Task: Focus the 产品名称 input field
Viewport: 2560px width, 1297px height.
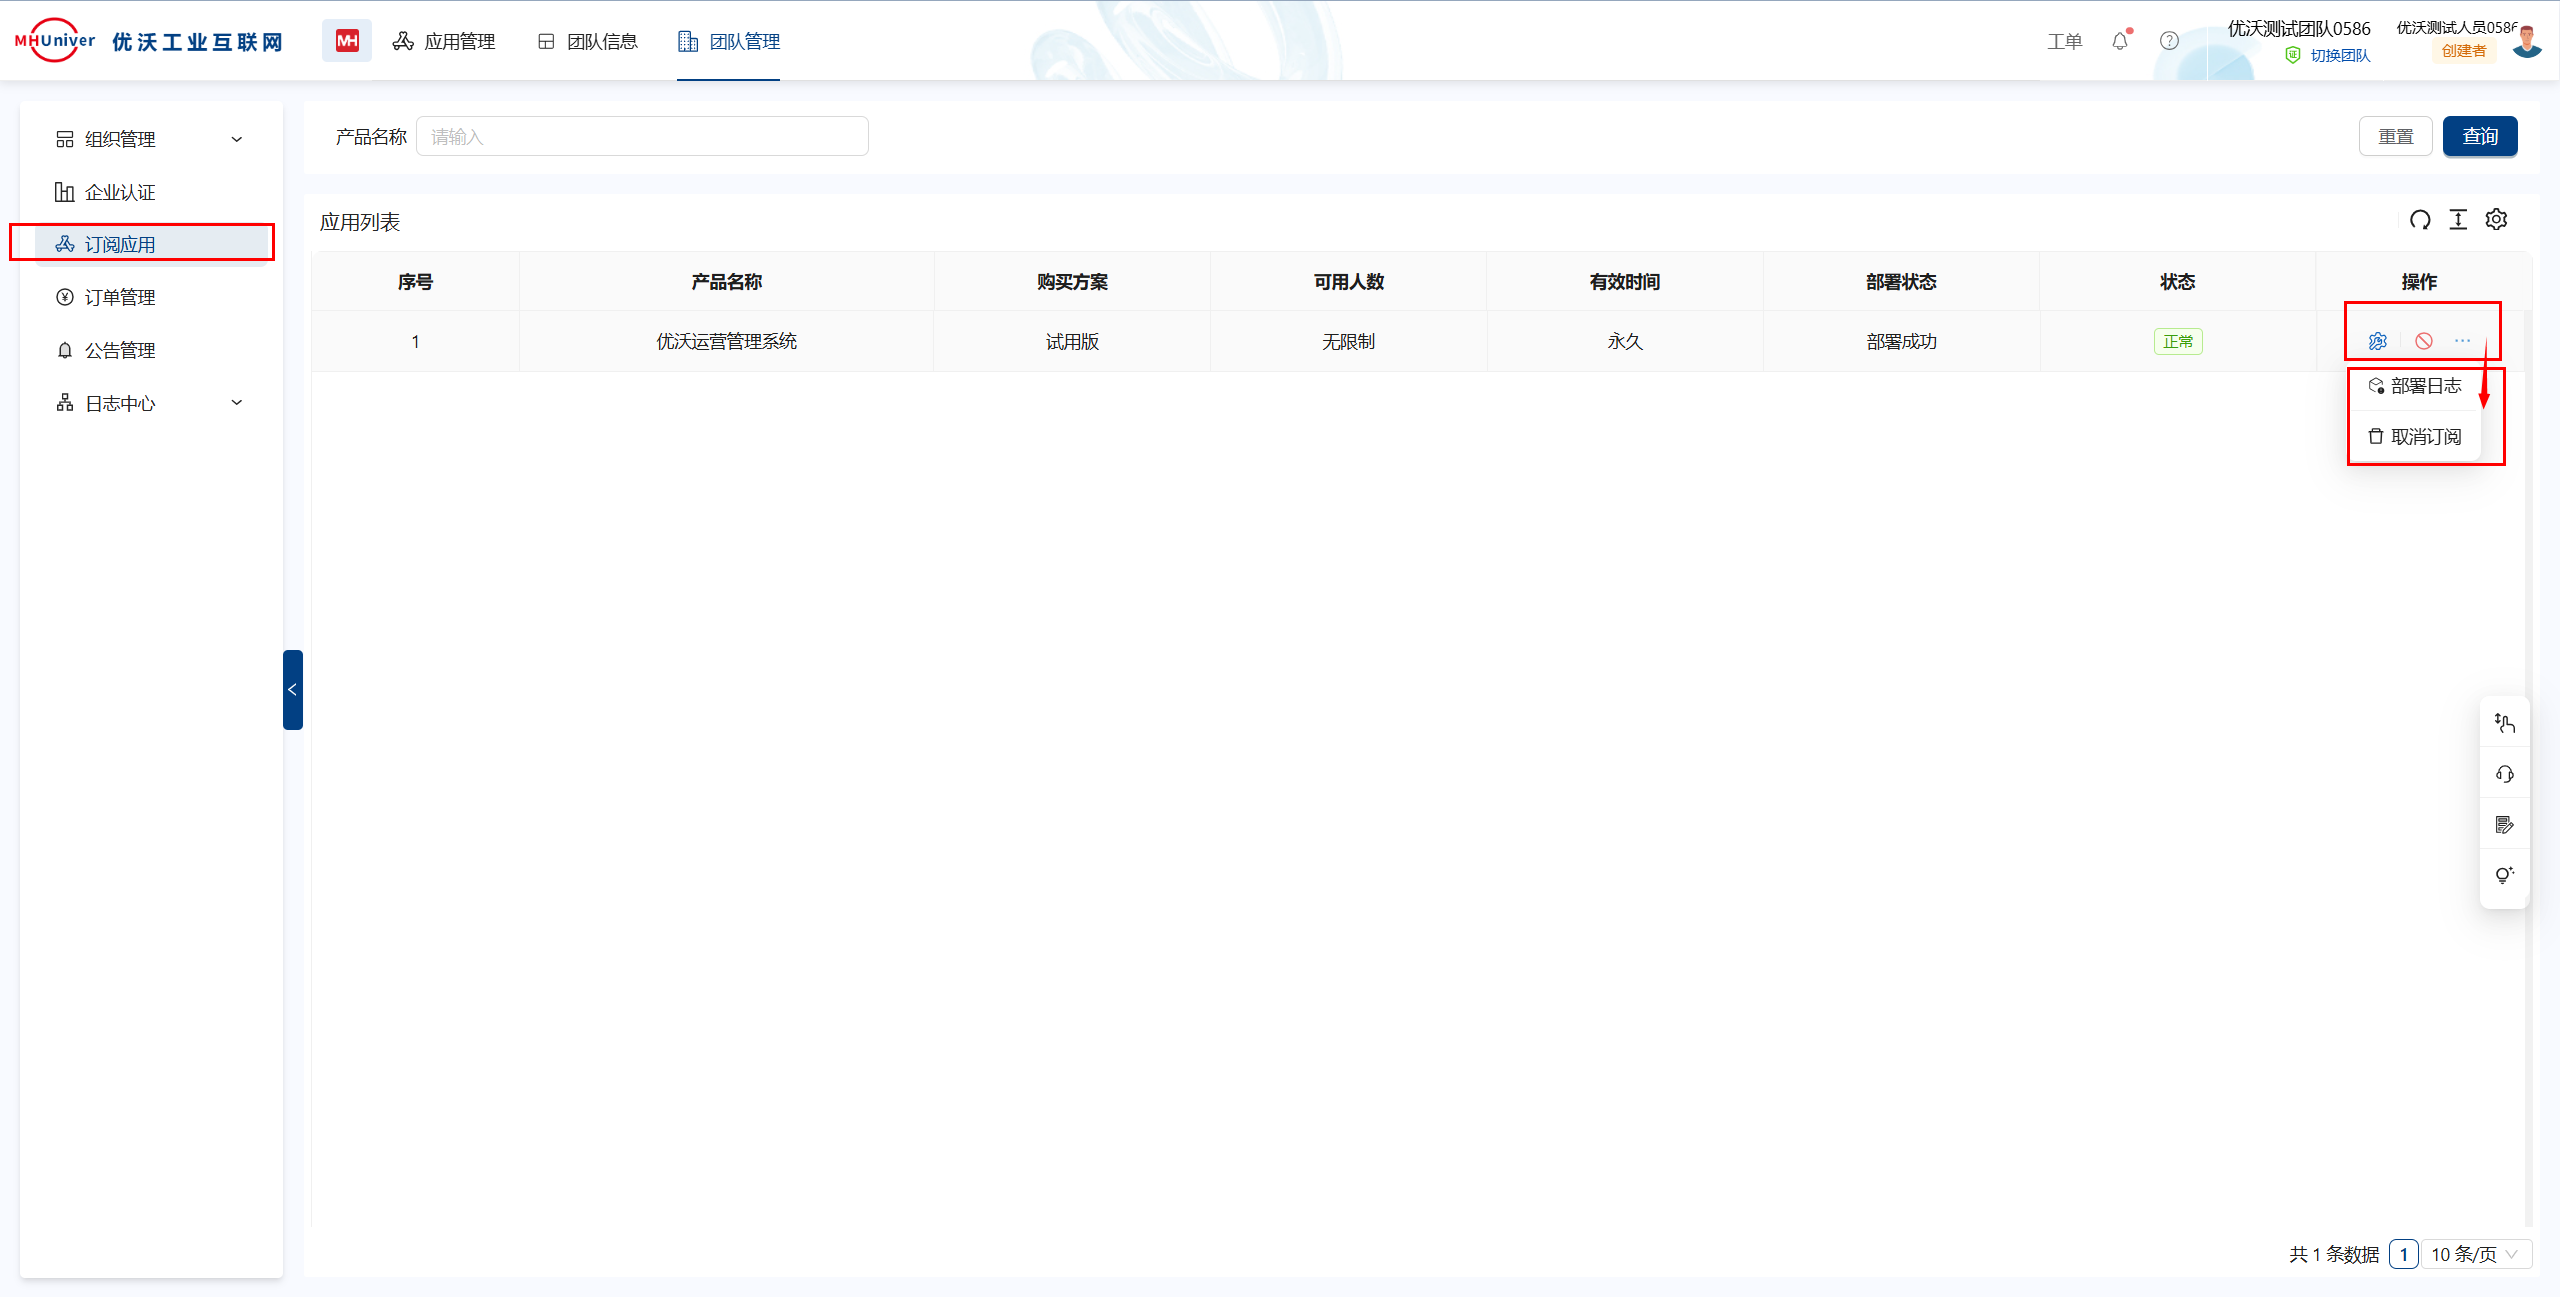Action: pos(642,137)
